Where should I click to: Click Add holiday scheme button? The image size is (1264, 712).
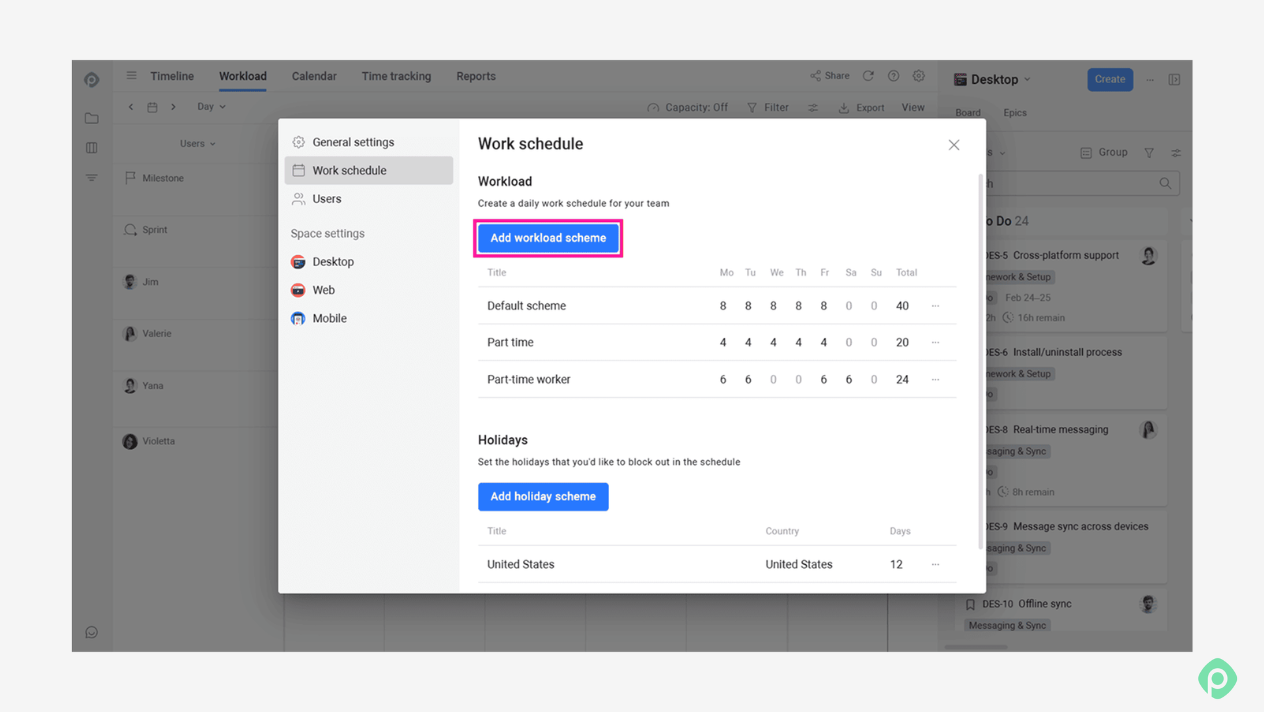[x=543, y=497]
